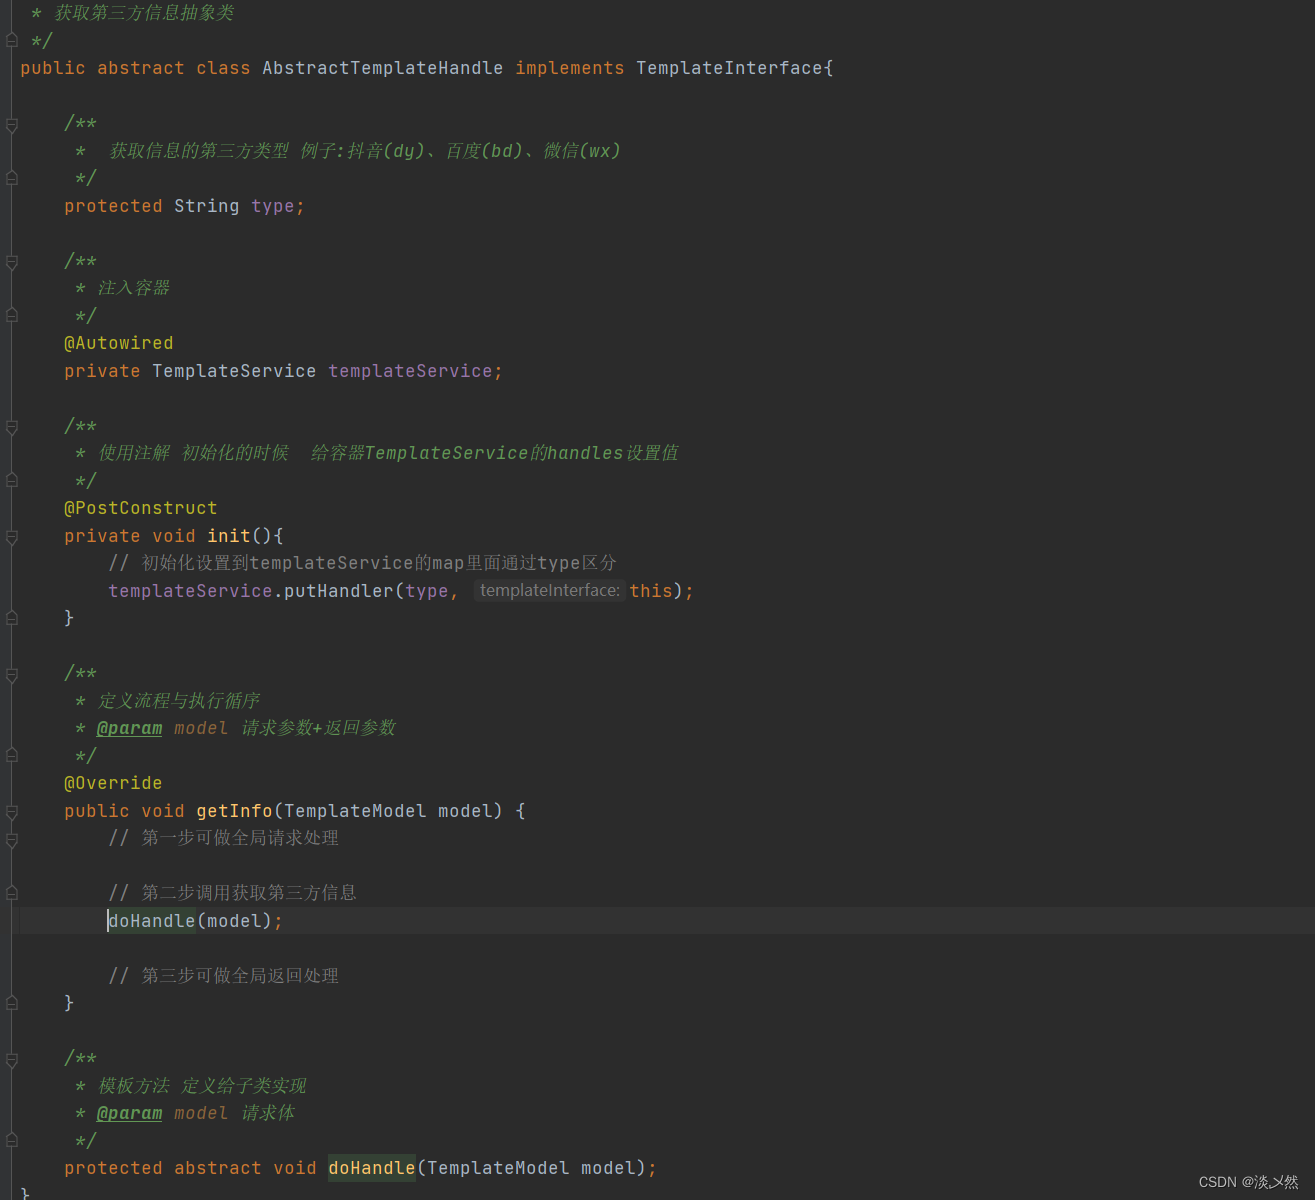Image resolution: width=1315 pixels, height=1200 pixels.
Task: Click comment '第三步可做全局返回处理'
Action: pyautogui.click(x=240, y=976)
